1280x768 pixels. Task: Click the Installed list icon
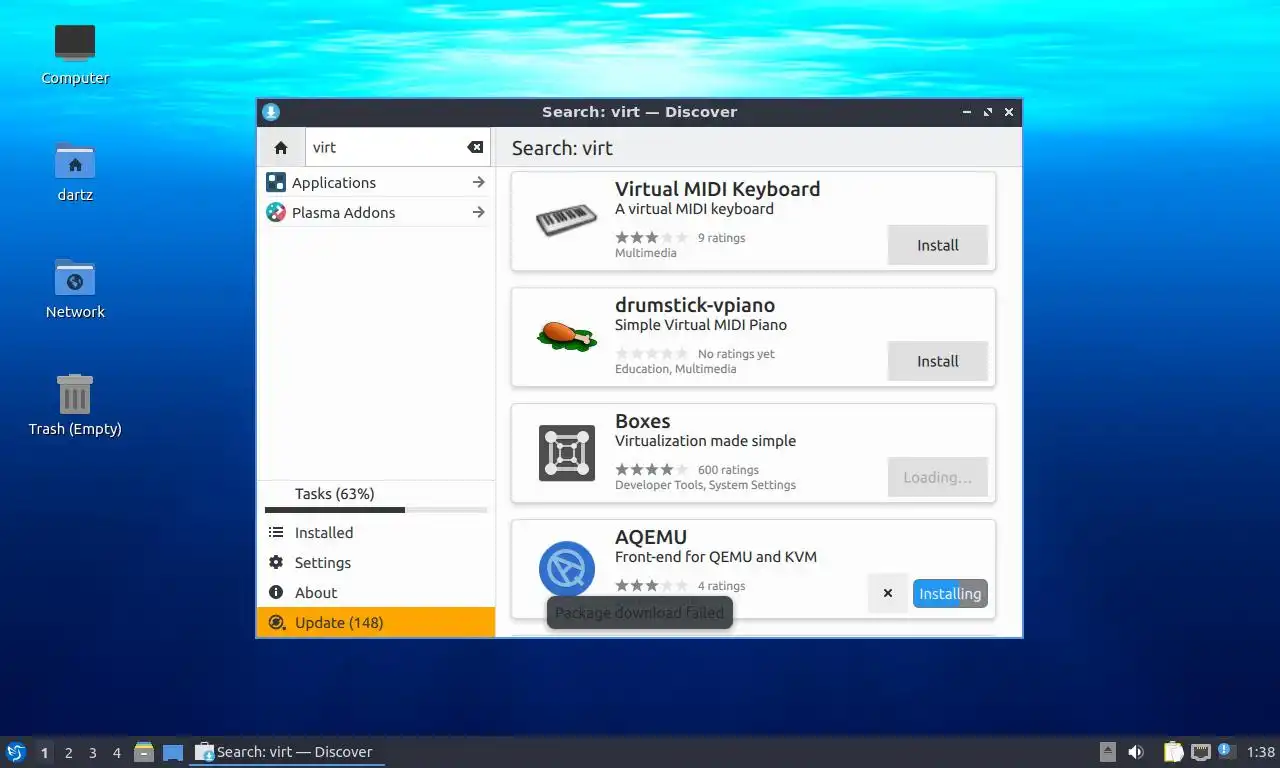pyautogui.click(x=276, y=533)
